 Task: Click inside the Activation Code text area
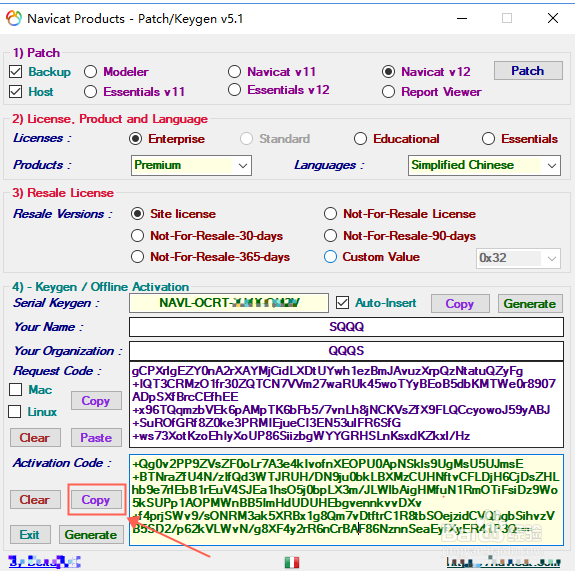tap(346, 500)
